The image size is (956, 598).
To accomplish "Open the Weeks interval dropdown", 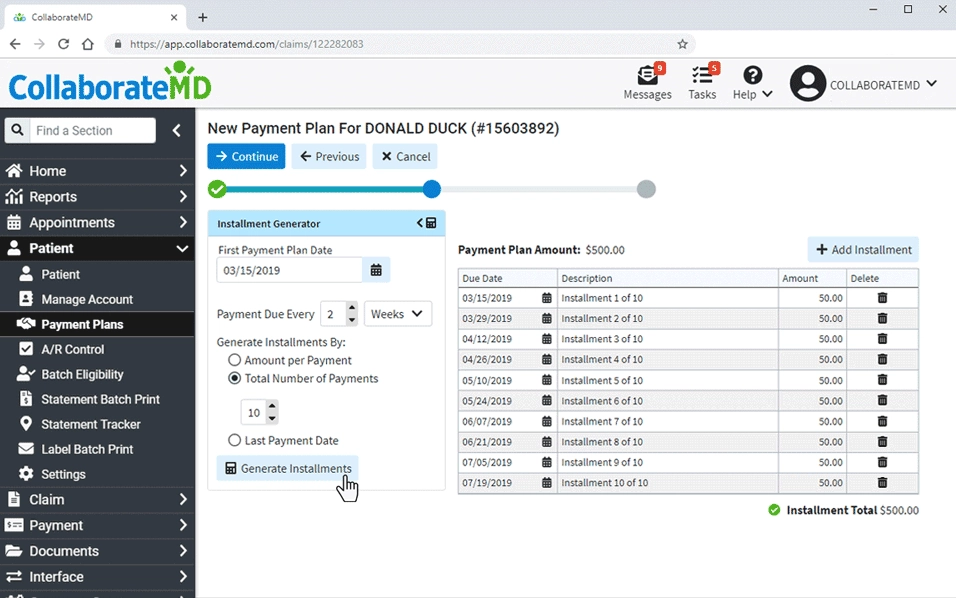I will coord(397,313).
